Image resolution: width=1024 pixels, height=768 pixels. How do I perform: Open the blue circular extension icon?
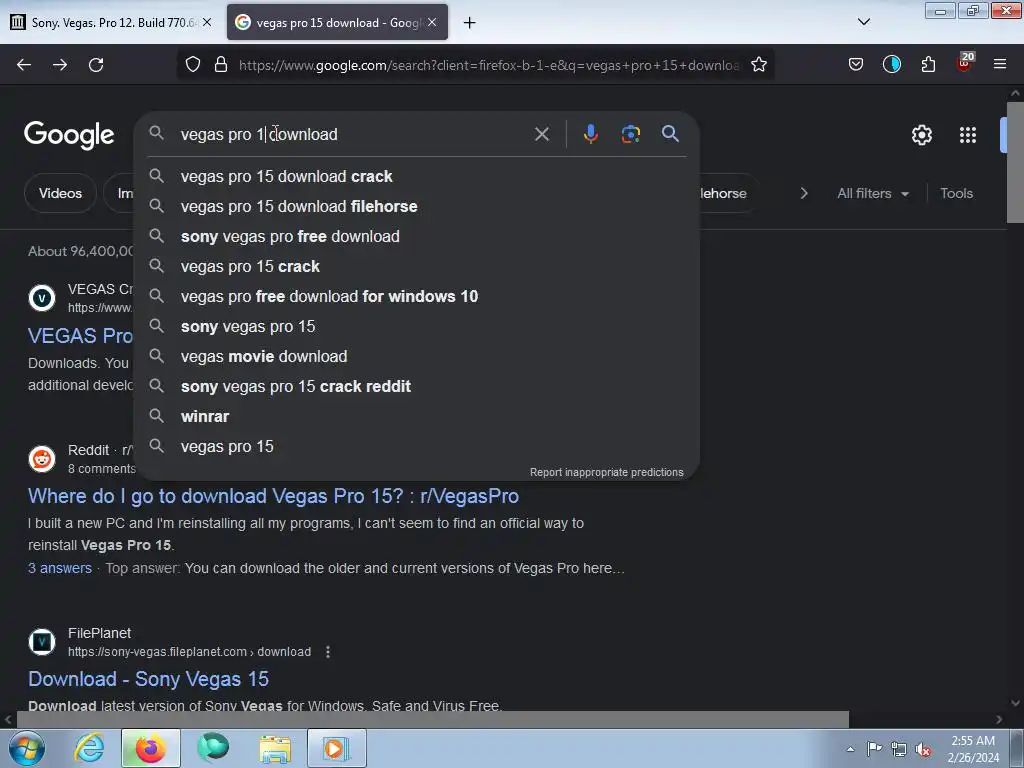tap(891, 64)
